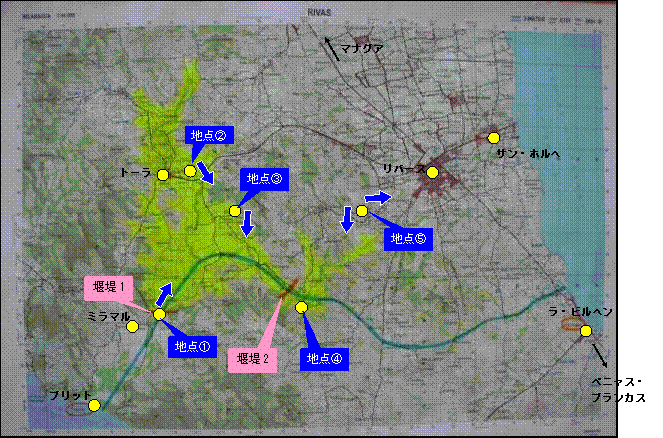Select the yellow marker above 地点④ label
Viewport: 663px width, 438px height.
[x=301, y=307]
